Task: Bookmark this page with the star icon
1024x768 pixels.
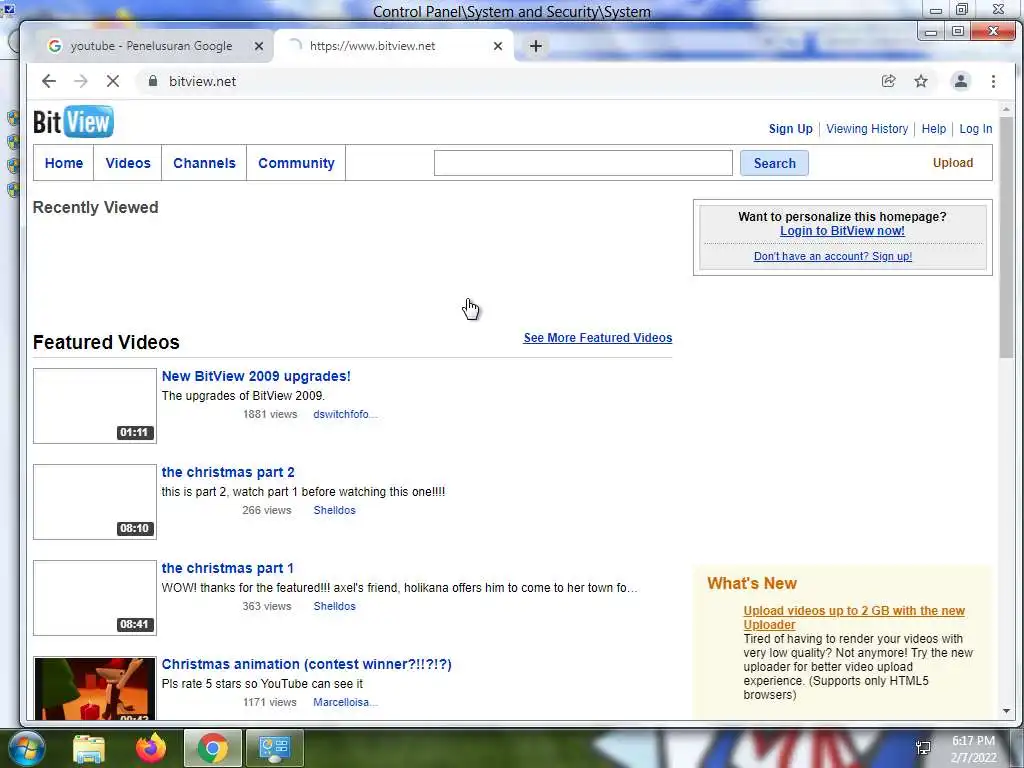Action: pyautogui.click(x=921, y=81)
